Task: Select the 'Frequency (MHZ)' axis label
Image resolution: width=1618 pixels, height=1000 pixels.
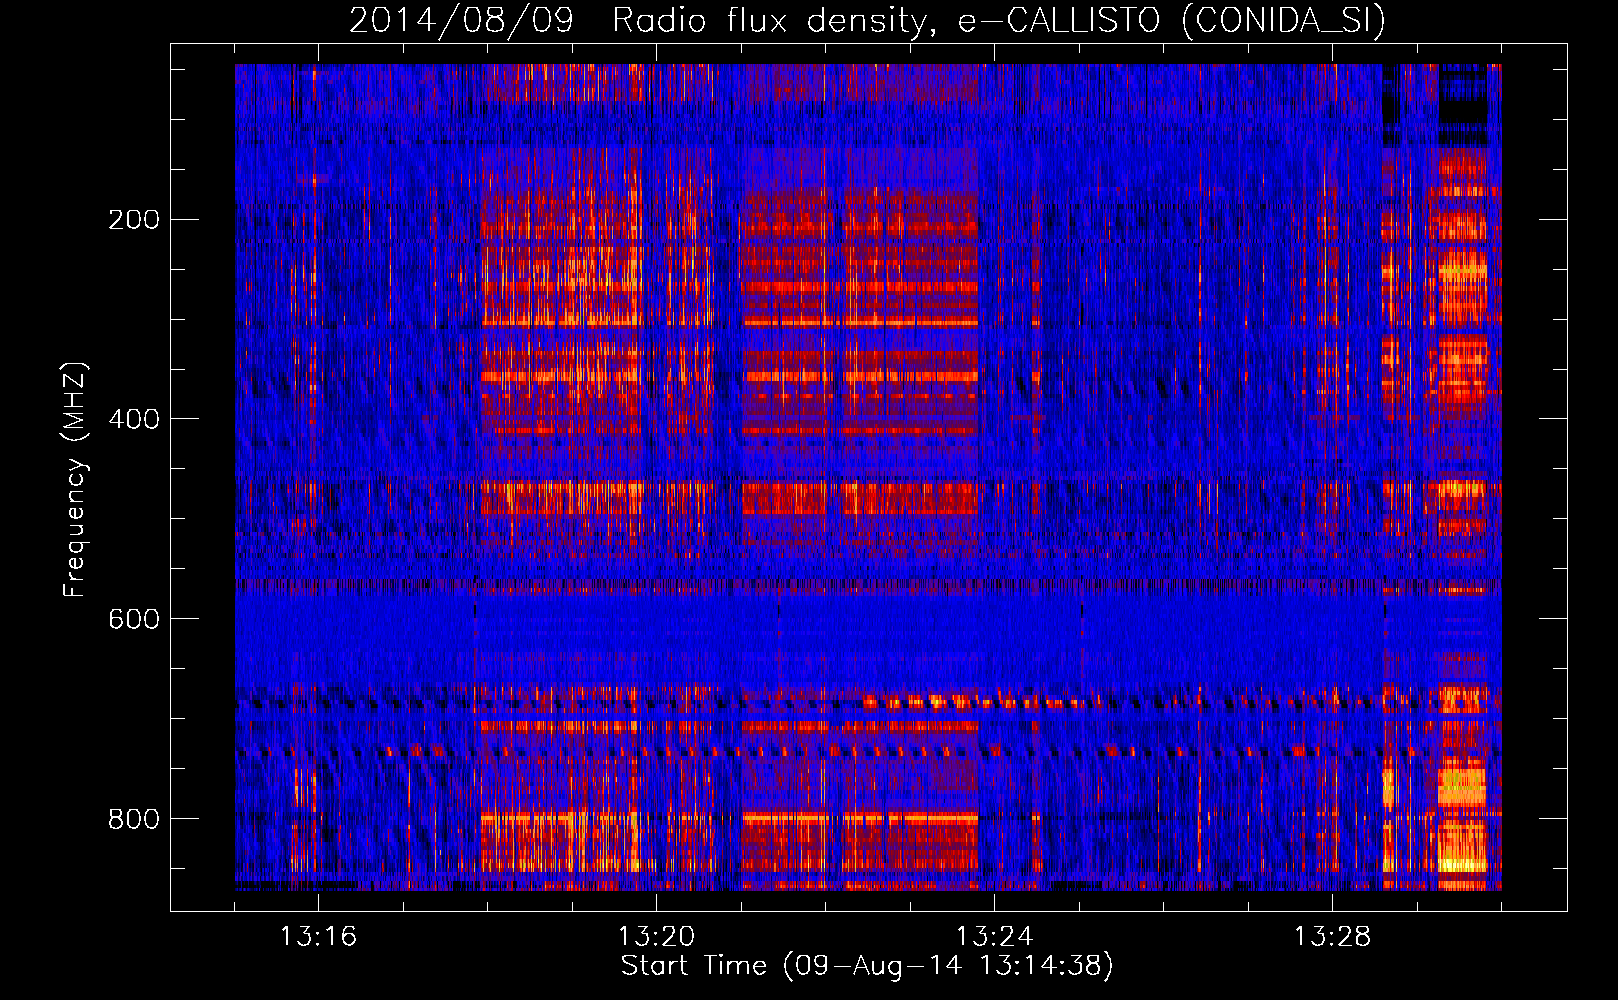Action: (75, 480)
